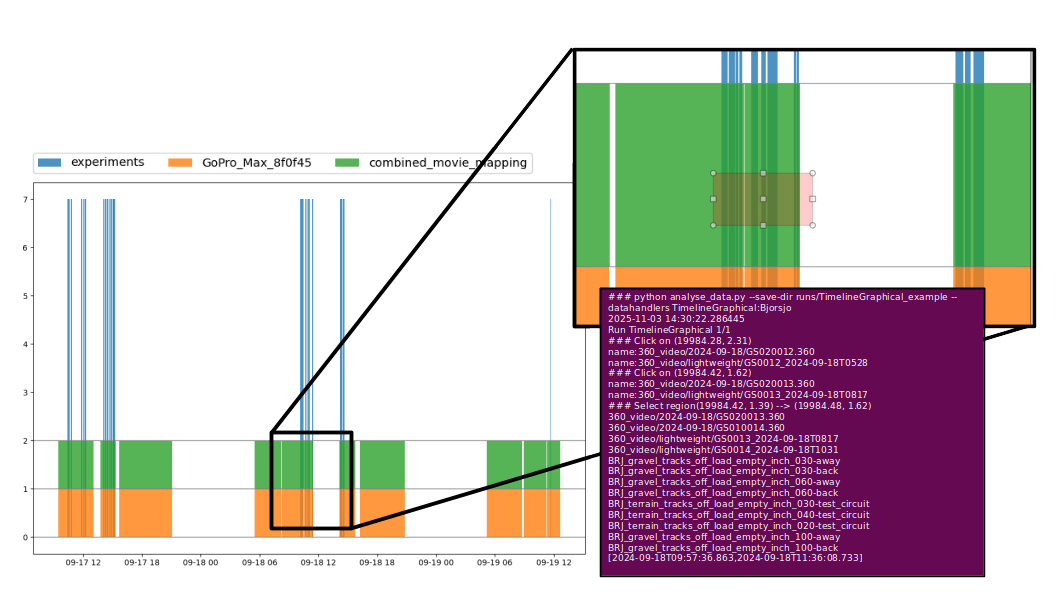Click the '09-18 18' x-axis tick label

click(x=377, y=563)
